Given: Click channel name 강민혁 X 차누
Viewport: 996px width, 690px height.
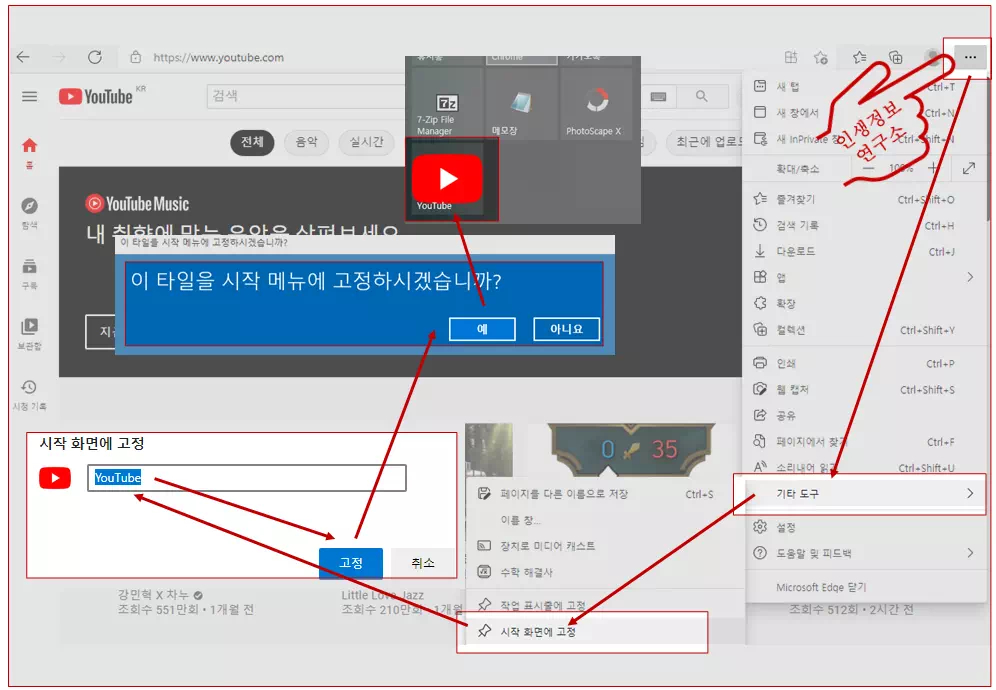Looking at the screenshot, I should tap(153, 595).
